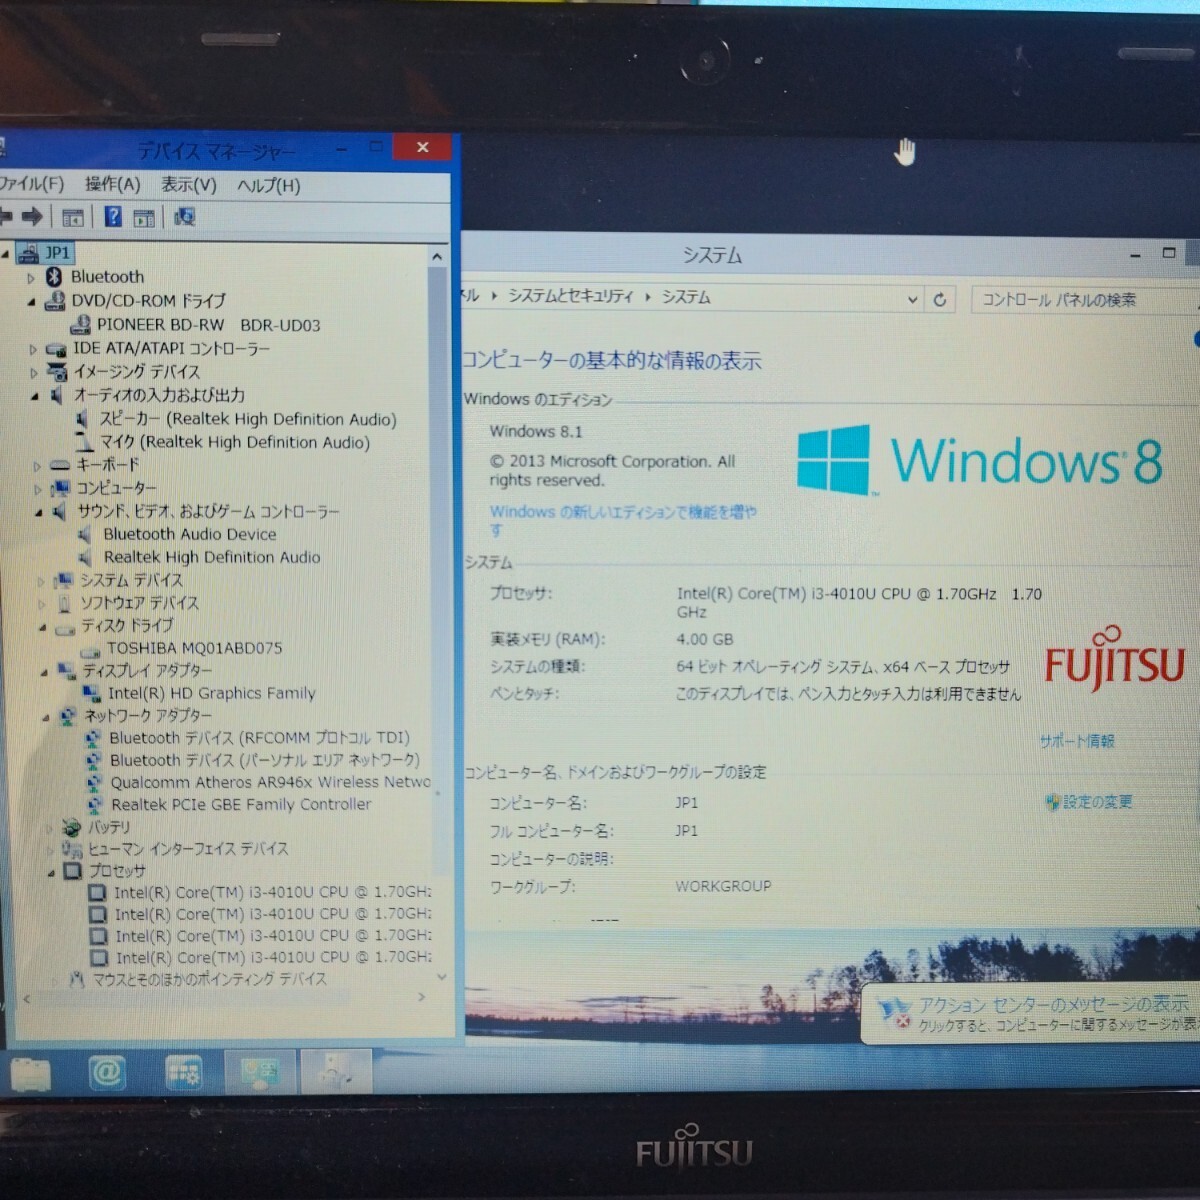Click the blue Help question mark toolbar icon
Screen dimensions: 1200x1200
coord(113,217)
